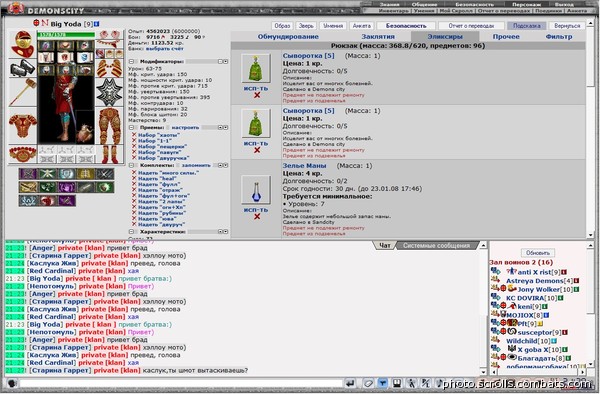
Task: Collapse the Приемы section with its minus box
Action: pyautogui.click(x=131, y=127)
